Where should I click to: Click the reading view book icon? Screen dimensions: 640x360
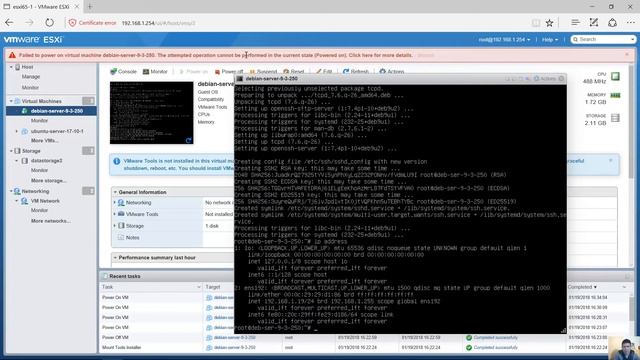536,23
